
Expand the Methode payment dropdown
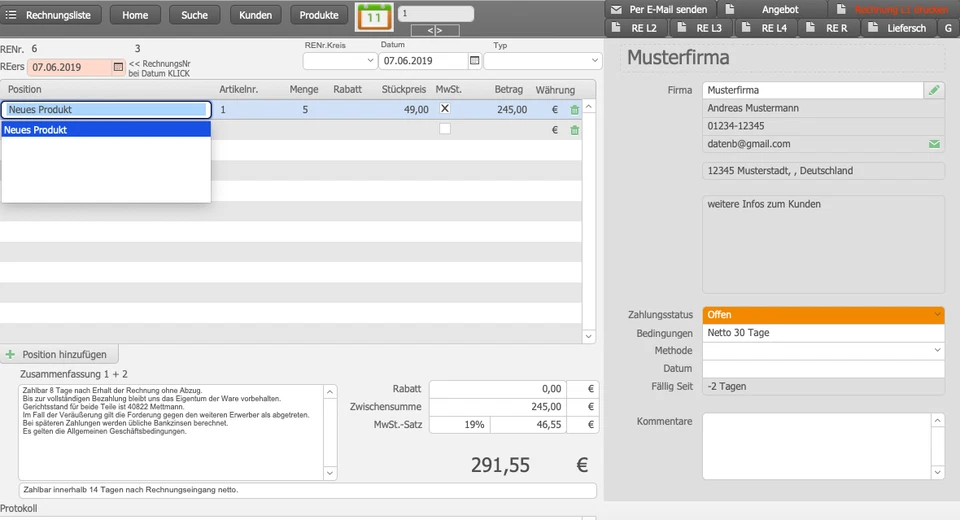tap(823, 351)
